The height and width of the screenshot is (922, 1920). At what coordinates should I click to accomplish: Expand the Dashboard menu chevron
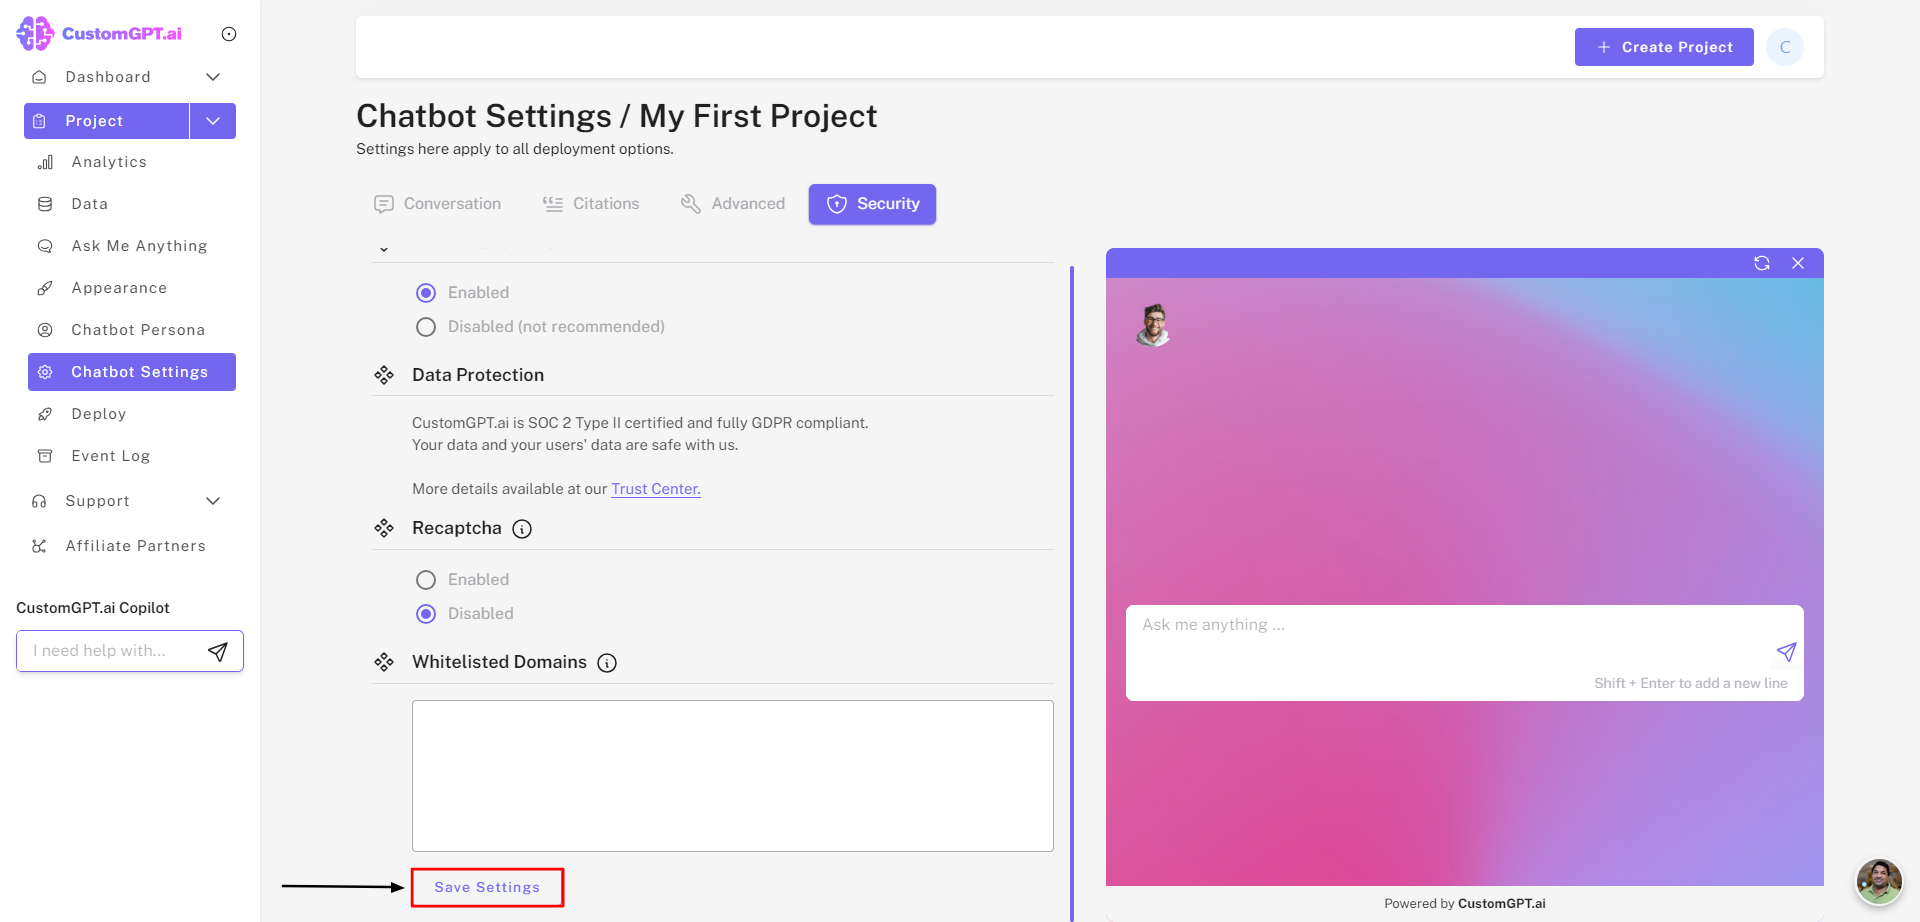click(x=213, y=77)
